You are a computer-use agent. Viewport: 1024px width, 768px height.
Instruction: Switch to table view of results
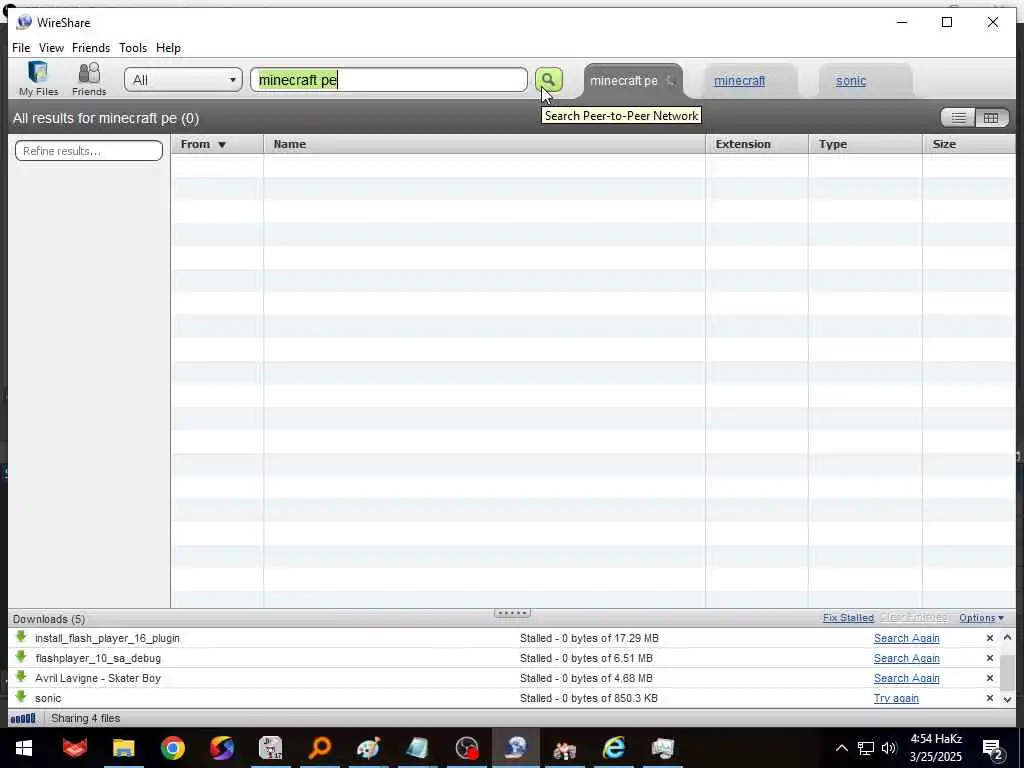click(x=991, y=118)
